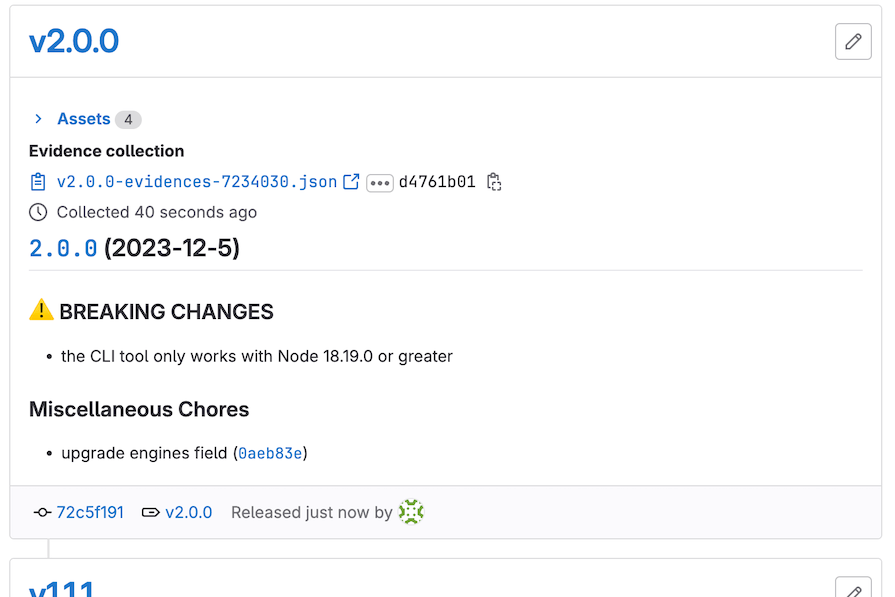Click the releaser's avatar image
Image resolution: width=895 pixels, height=597 pixels.
pyautogui.click(x=410, y=511)
